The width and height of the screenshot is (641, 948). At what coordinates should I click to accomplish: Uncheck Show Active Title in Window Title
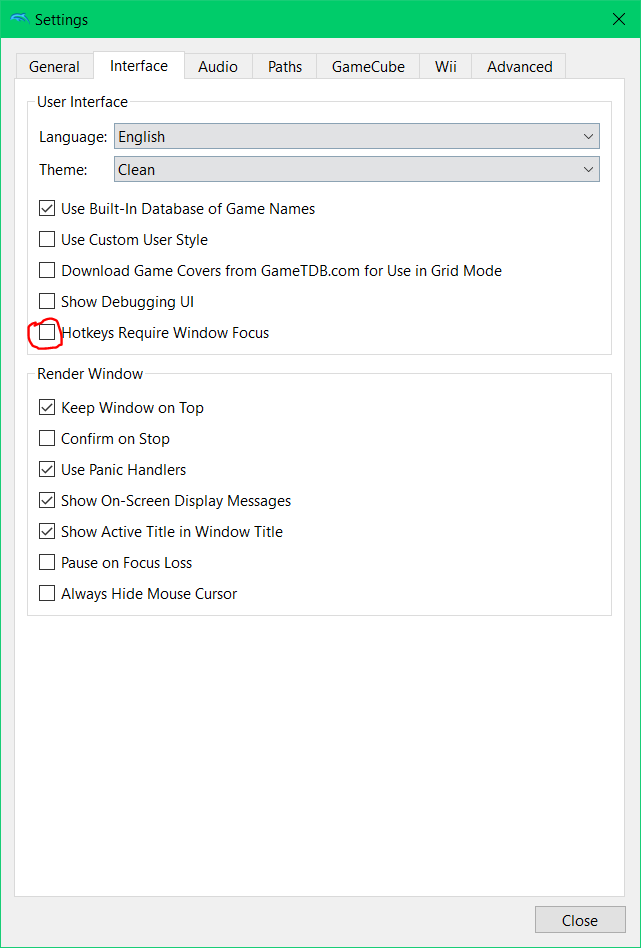pos(47,531)
